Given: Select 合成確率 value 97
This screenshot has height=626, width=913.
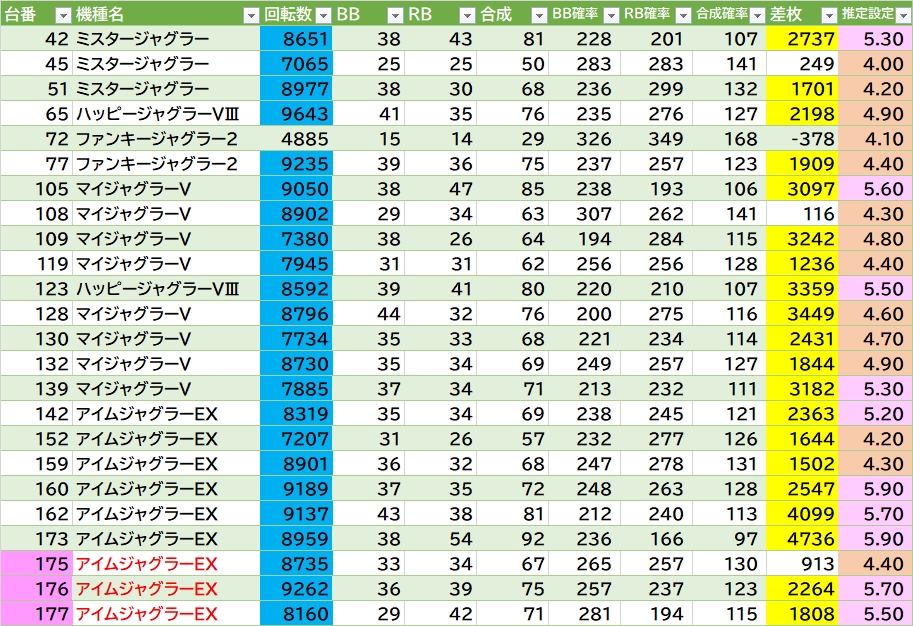Looking at the screenshot, I should pyautogui.click(x=729, y=539).
